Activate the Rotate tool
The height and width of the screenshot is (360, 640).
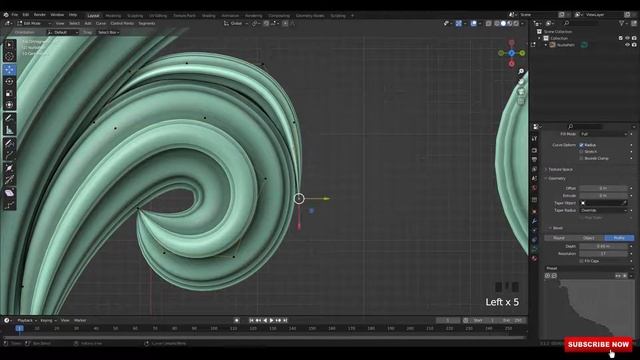[x=9, y=82]
